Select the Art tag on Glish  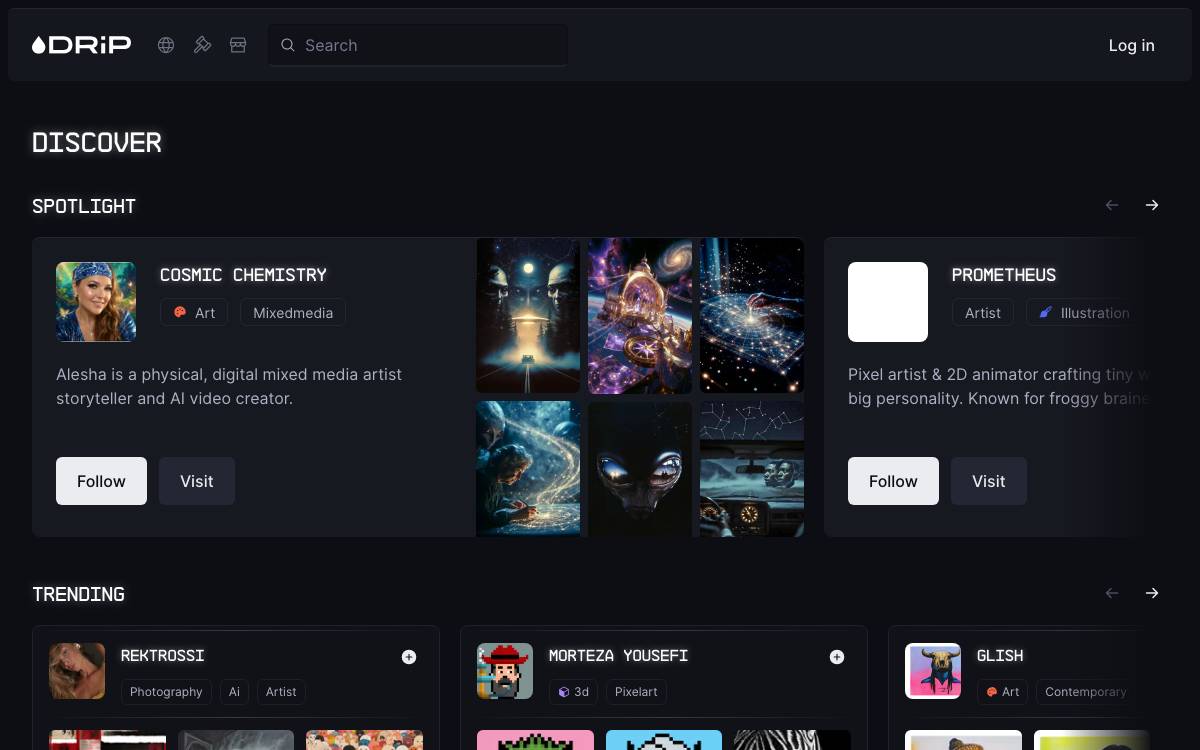click(1002, 691)
